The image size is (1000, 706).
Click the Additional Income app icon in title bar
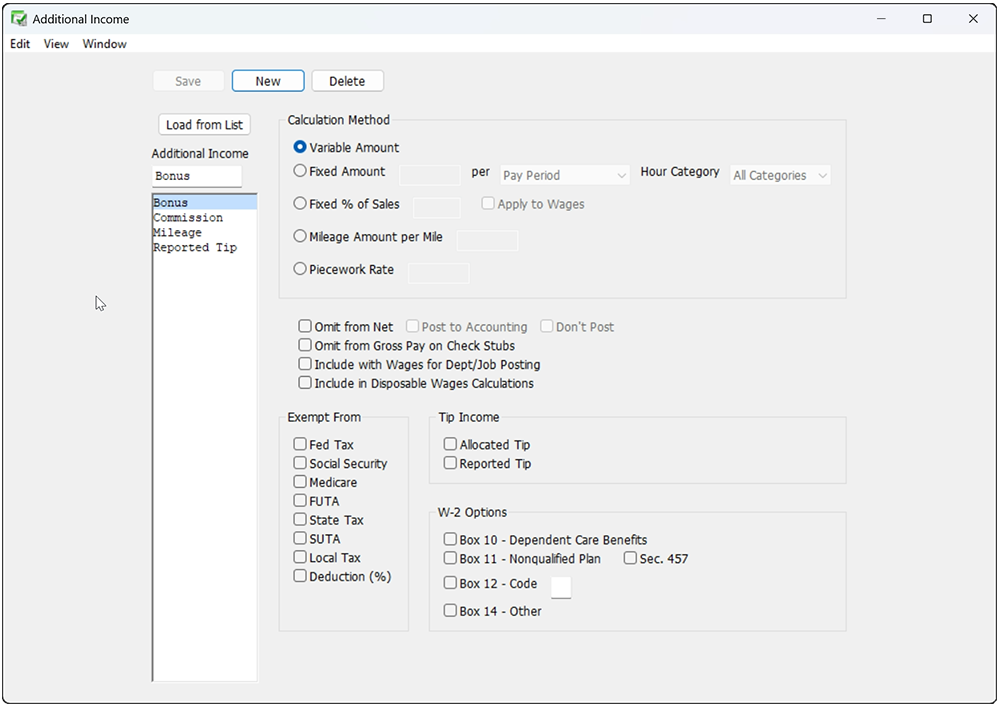pyautogui.click(x=18, y=18)
